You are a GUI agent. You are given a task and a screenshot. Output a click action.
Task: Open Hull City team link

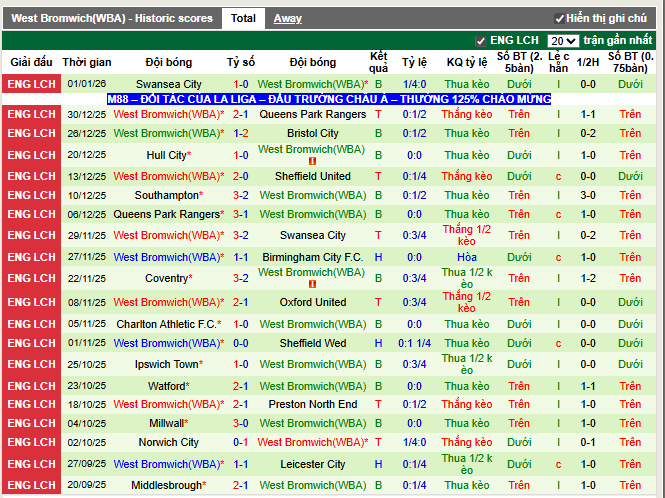click(x=166, y=155)
